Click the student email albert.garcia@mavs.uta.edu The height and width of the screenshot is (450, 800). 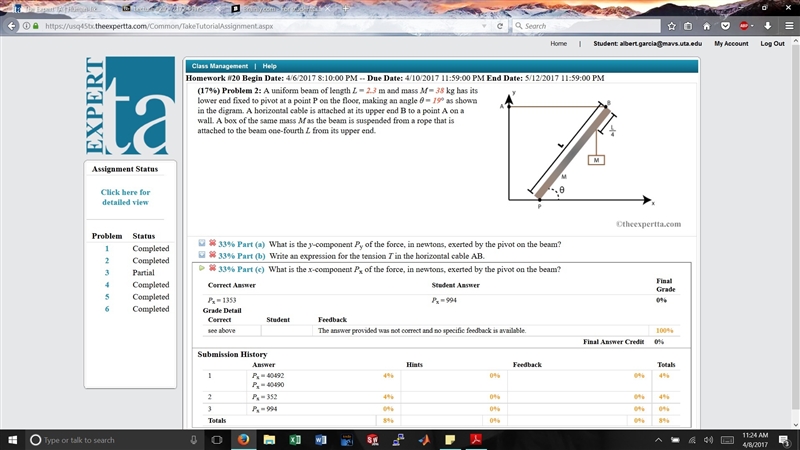[x=661, y=43]
